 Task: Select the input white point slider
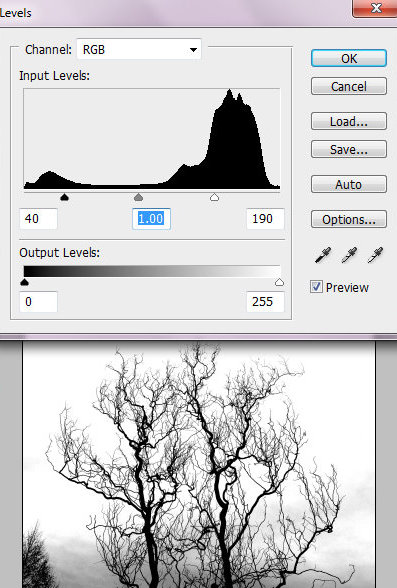(x=214, y=197)
